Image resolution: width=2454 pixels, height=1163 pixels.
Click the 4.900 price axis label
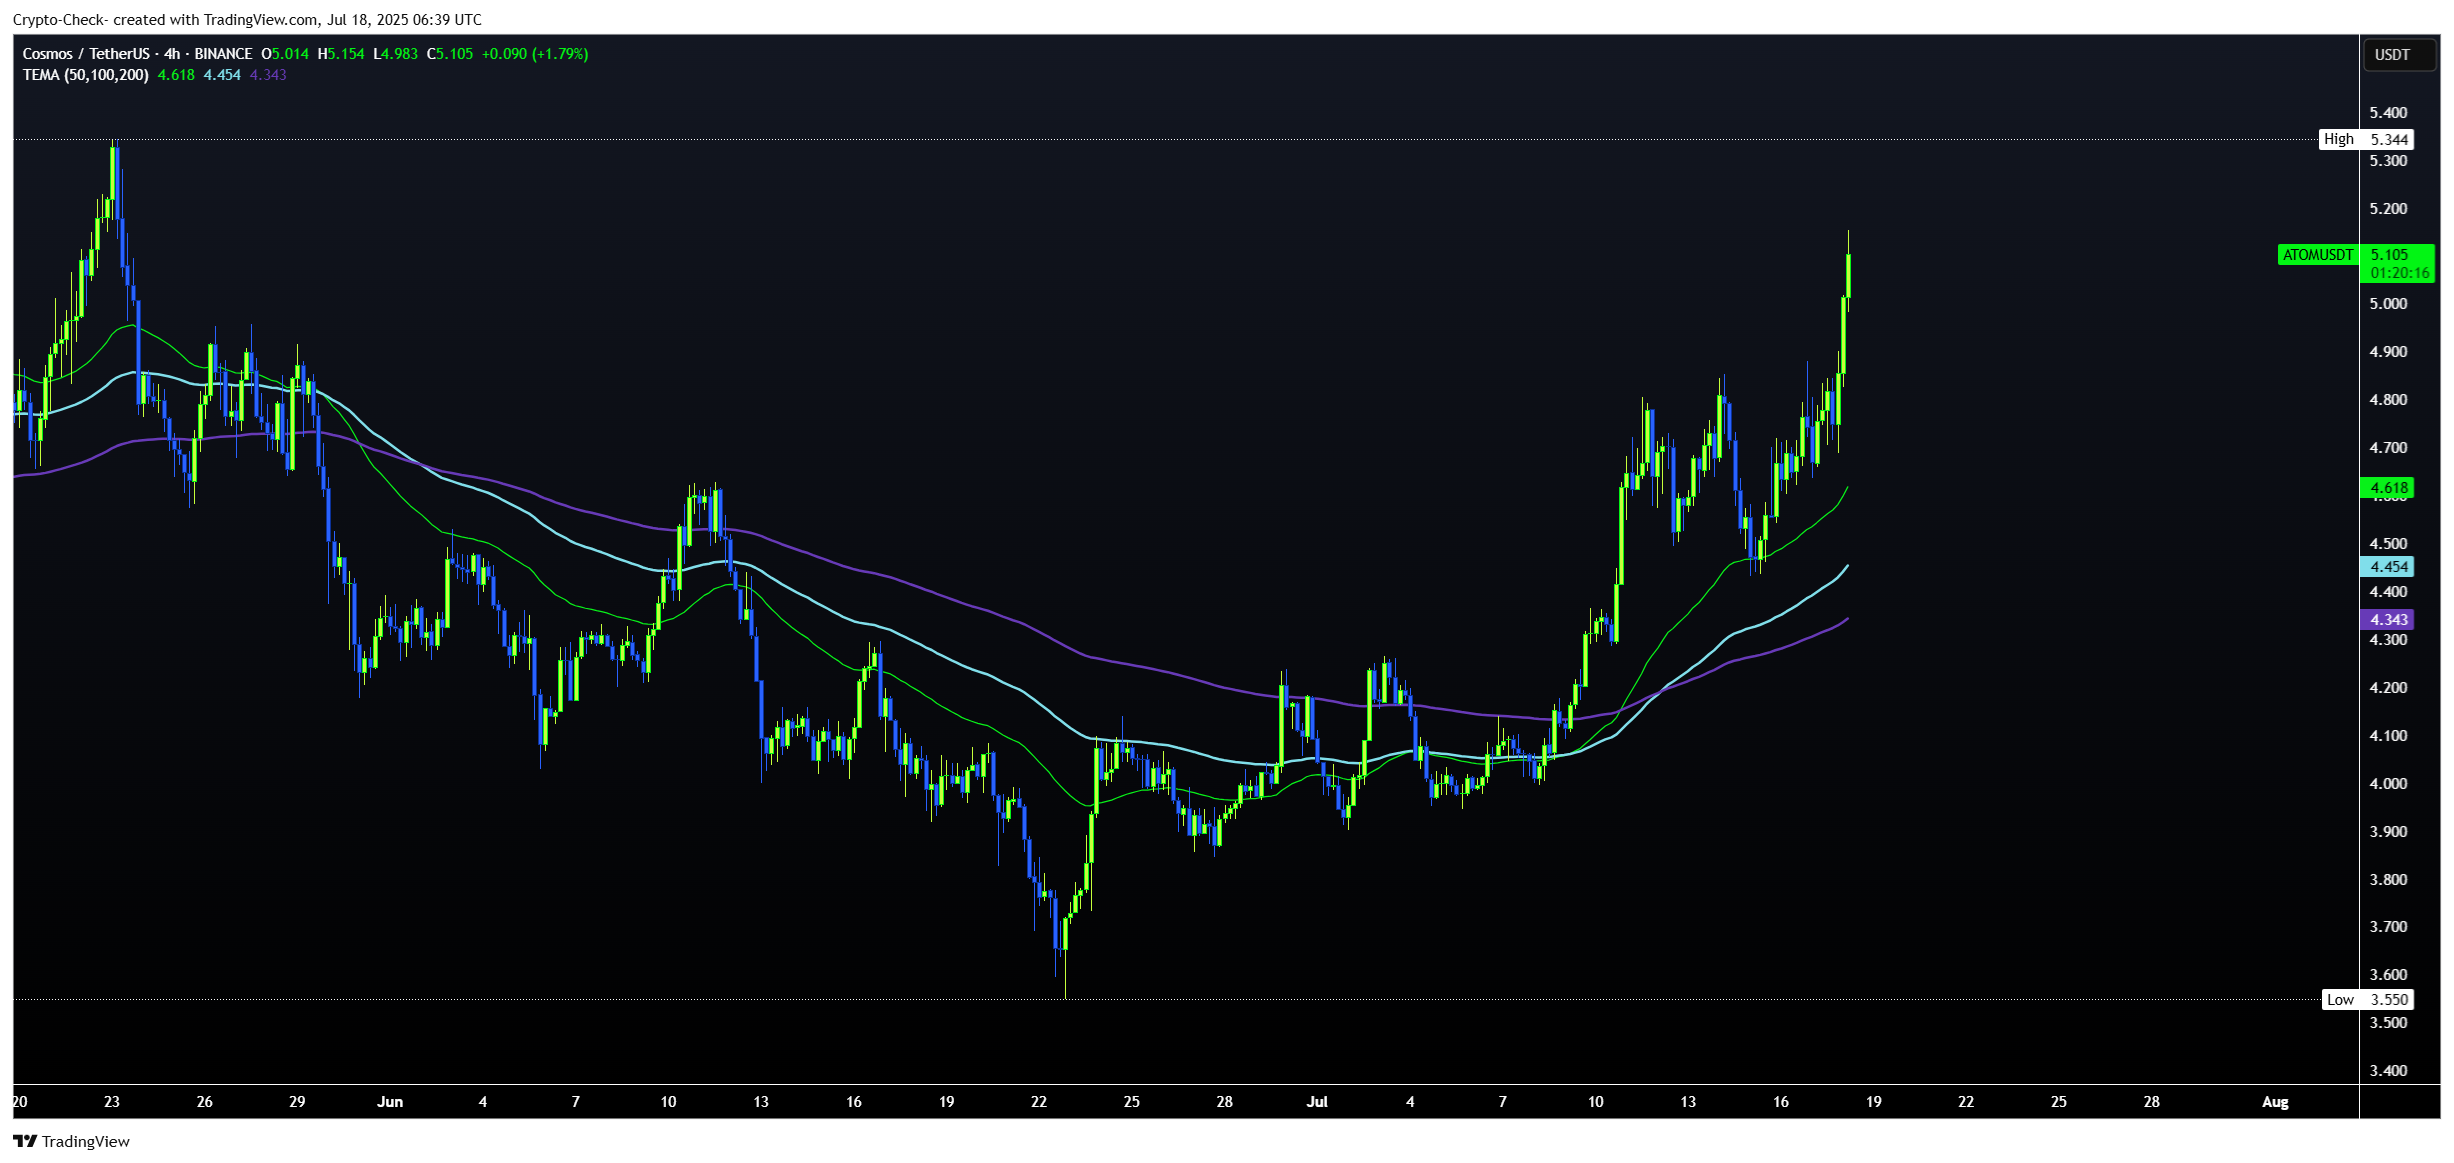(2388, 351)
